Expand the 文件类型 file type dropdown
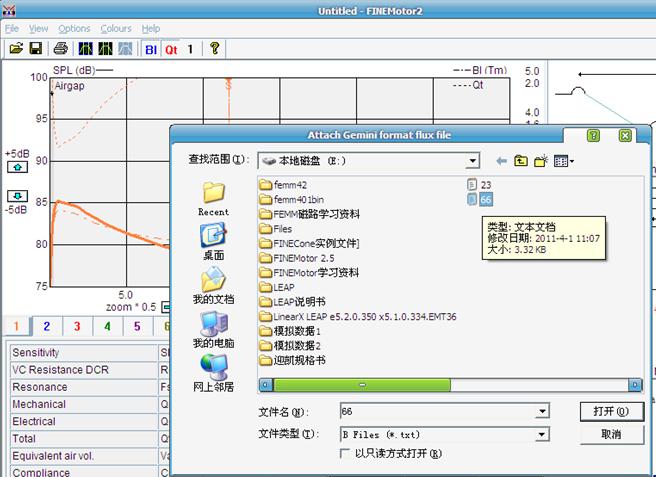 tap(542, 434)
